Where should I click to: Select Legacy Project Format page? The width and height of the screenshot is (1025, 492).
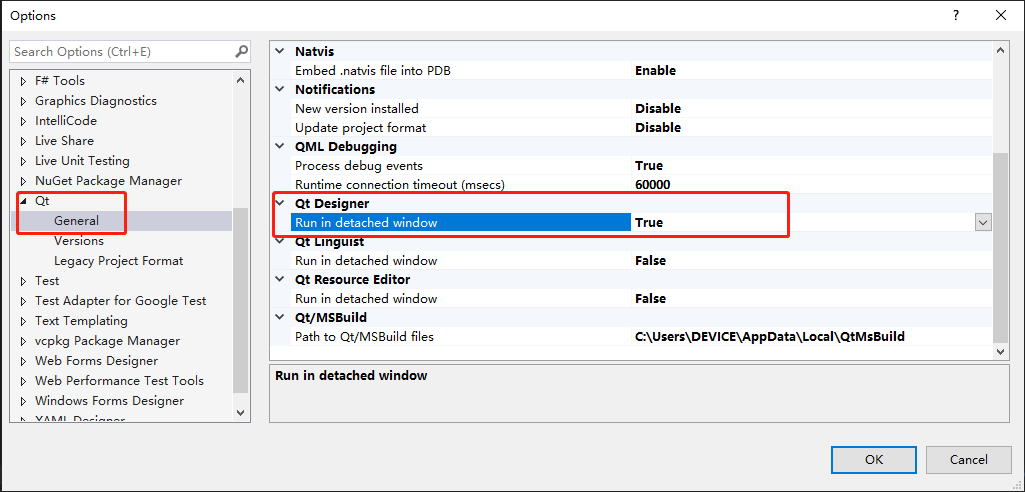click(x=118, y=261)
